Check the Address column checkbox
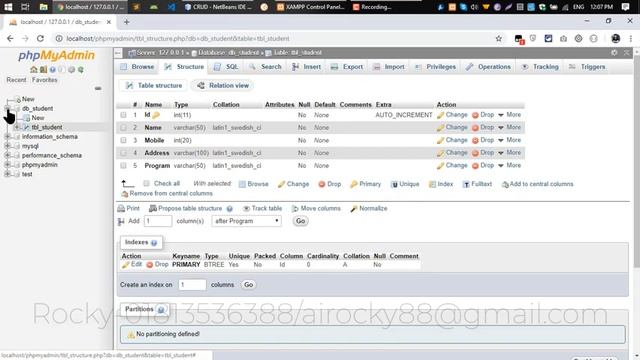This screenshot has height=360, width=640. (123, 153)
